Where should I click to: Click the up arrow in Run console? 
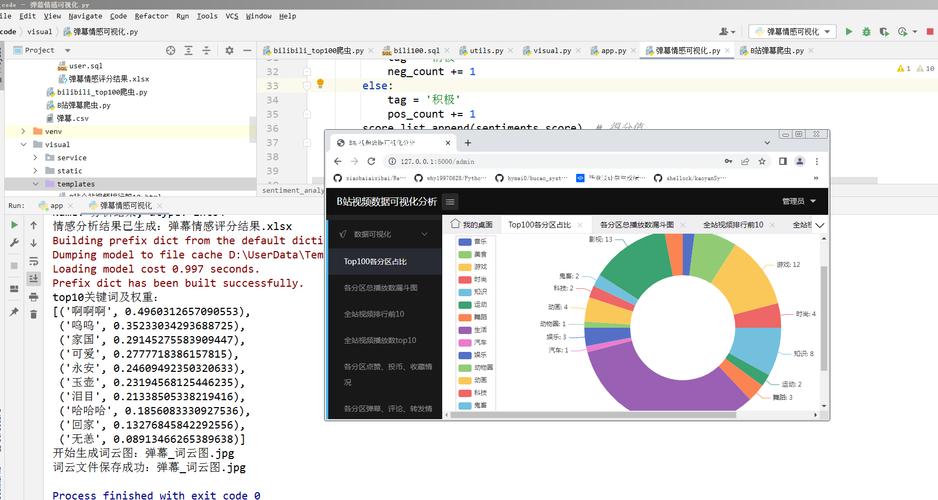point(34,225)
